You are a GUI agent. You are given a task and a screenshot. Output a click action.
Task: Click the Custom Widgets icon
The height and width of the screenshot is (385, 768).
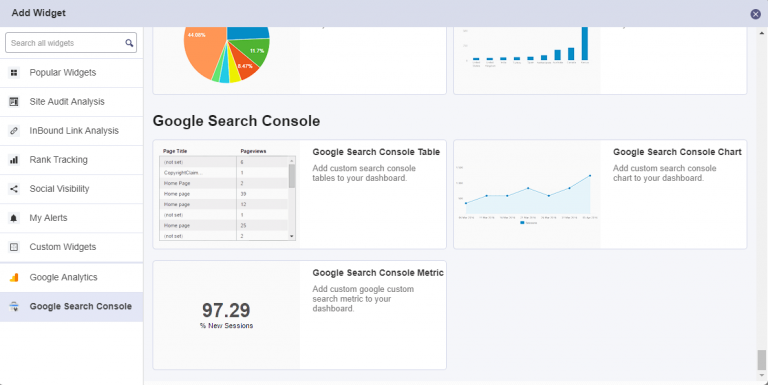(14, 247)
